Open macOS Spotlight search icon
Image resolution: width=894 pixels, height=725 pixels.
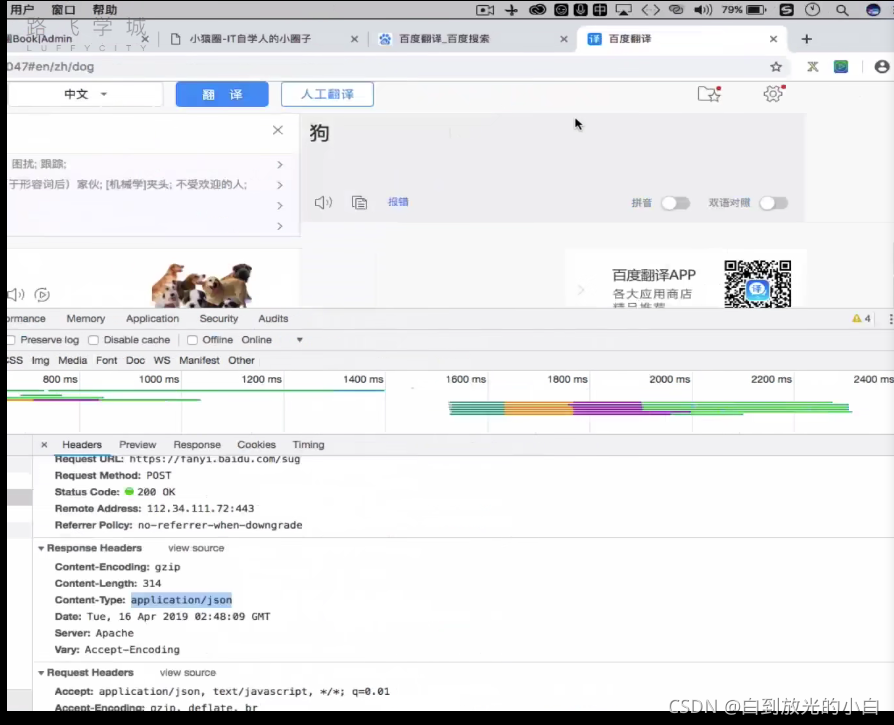(x=842, y=10)
